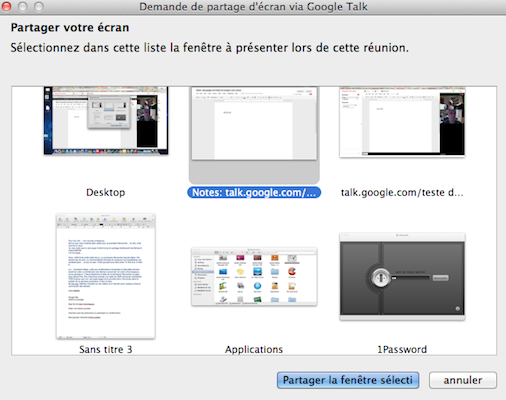Click the 'Sans titre 3' label
The height and width of the screenshot is (400, 506).
point(106,349)
